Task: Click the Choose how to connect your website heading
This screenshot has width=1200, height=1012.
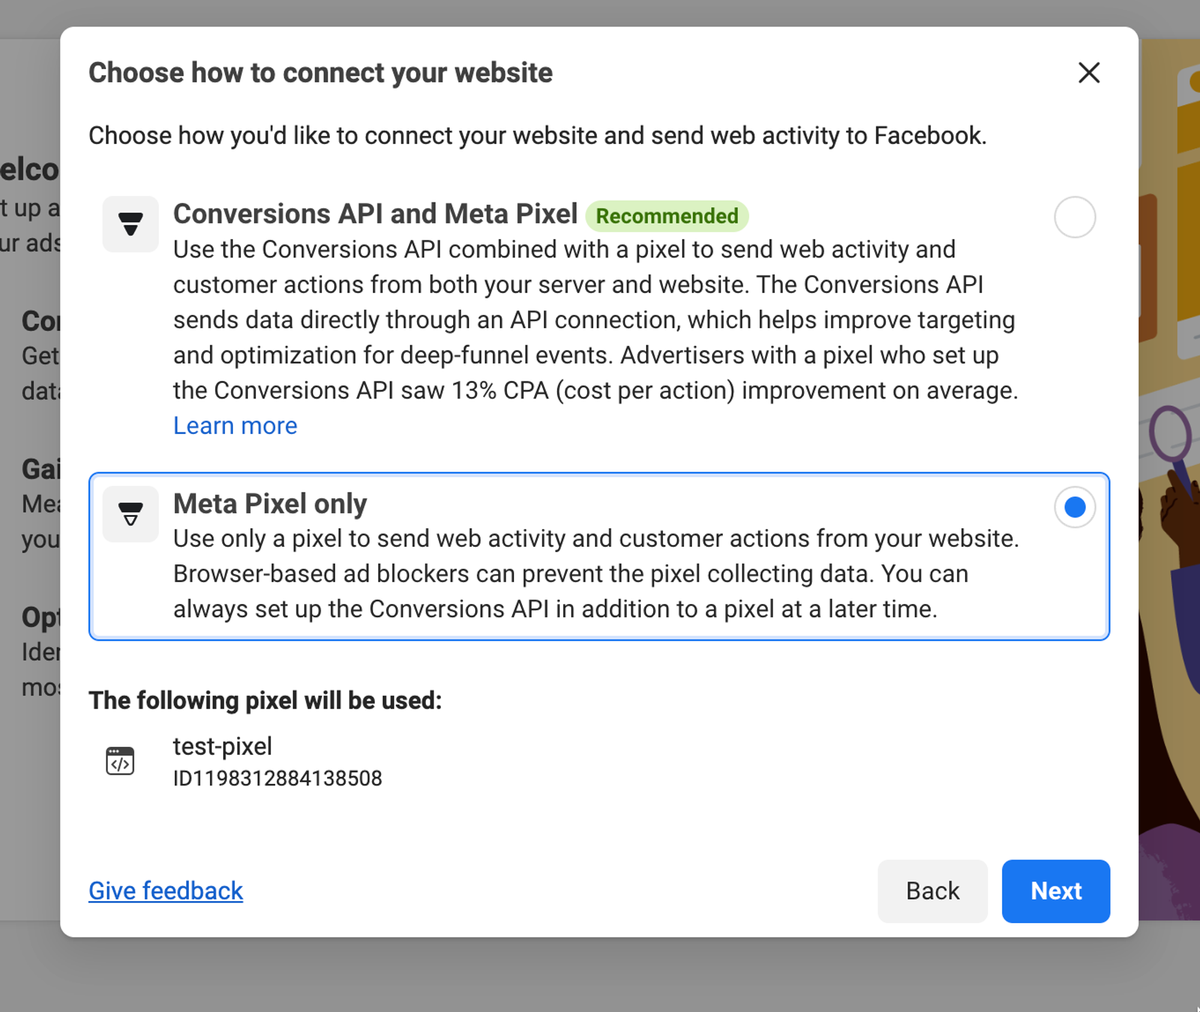Action: tap(320, 73)
